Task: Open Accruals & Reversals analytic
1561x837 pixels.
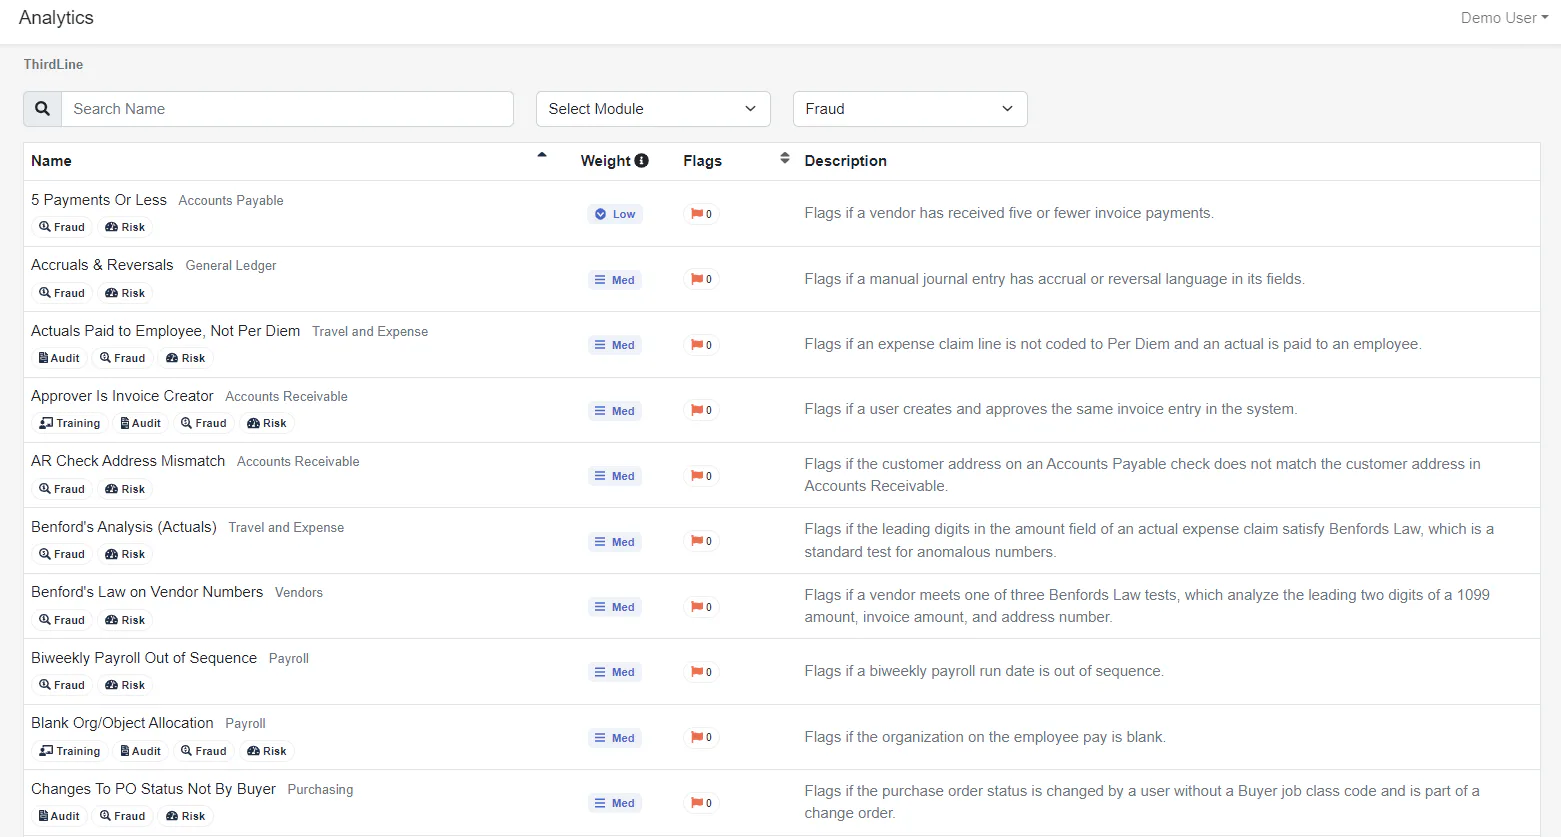Action: coord(102,265)
